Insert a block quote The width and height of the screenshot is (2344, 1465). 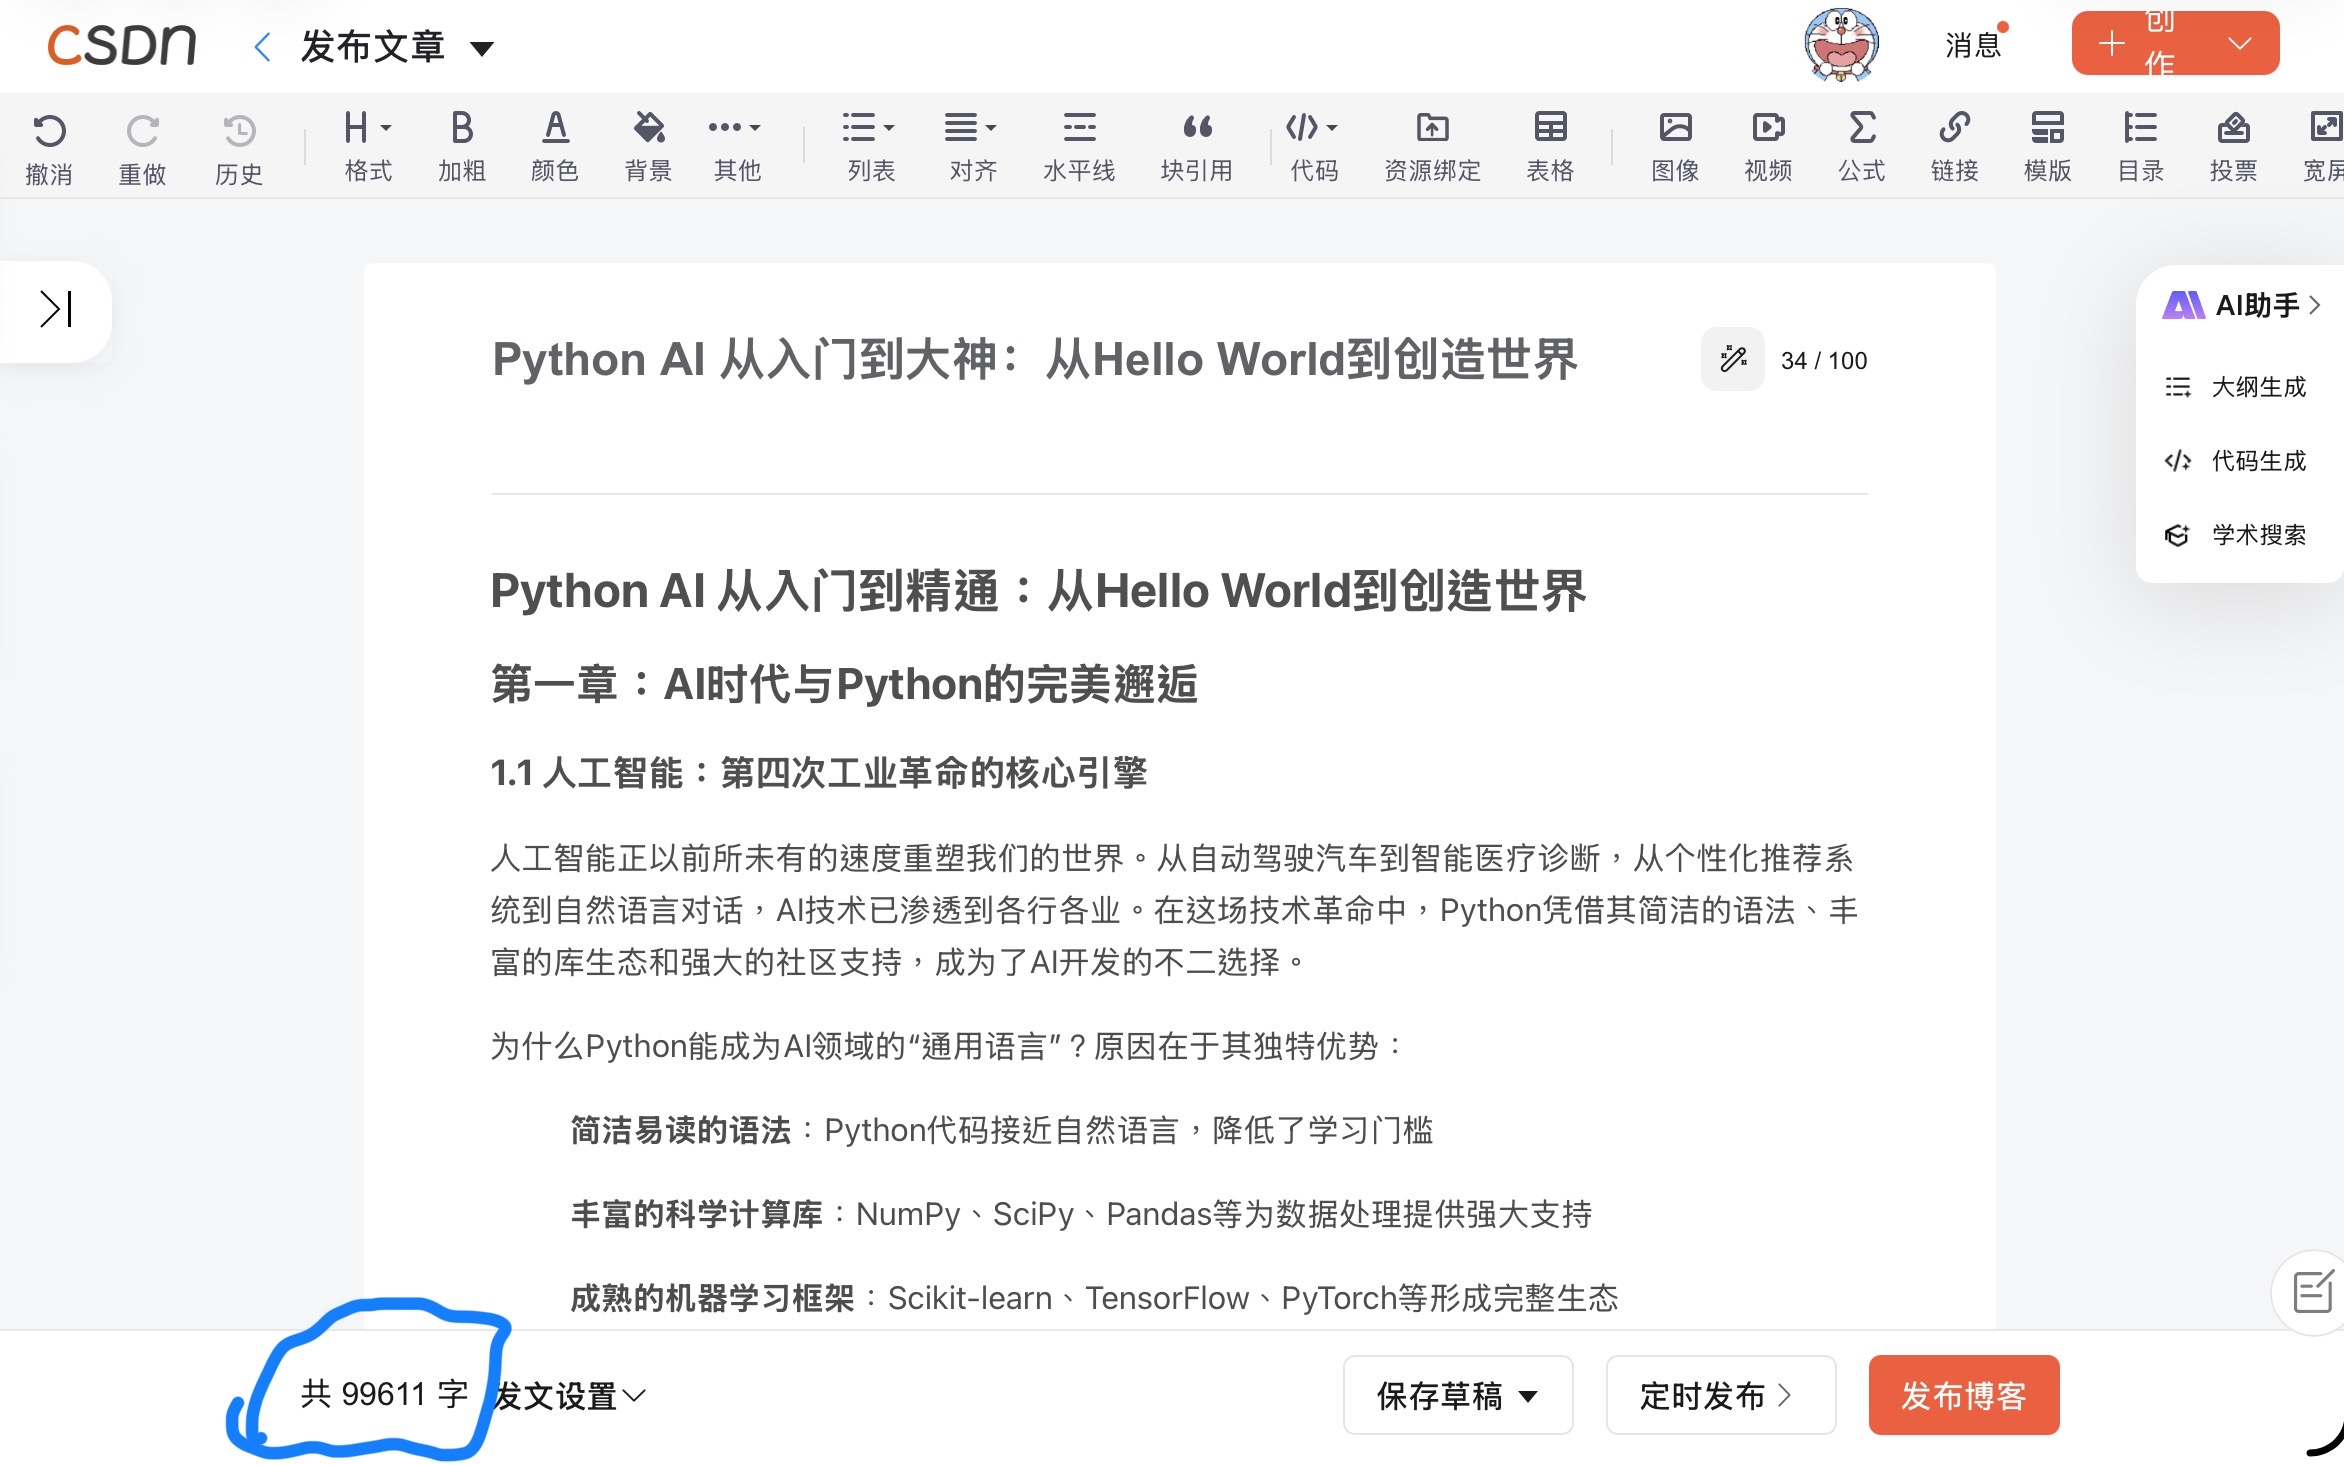tap(1197, 145)
